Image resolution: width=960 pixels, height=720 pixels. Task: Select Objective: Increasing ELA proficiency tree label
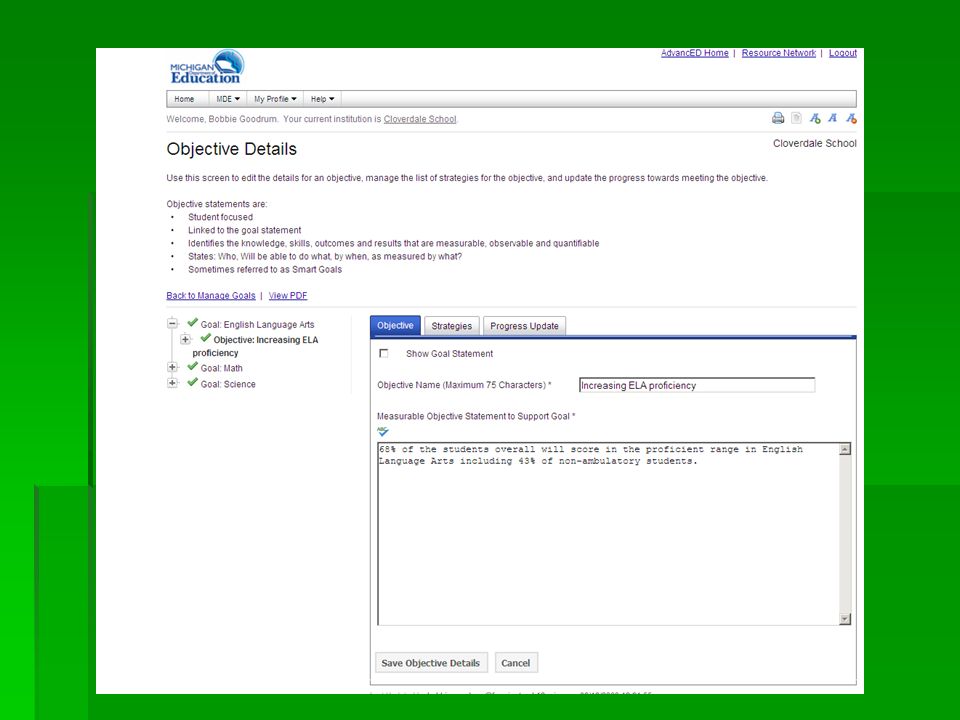255,347
